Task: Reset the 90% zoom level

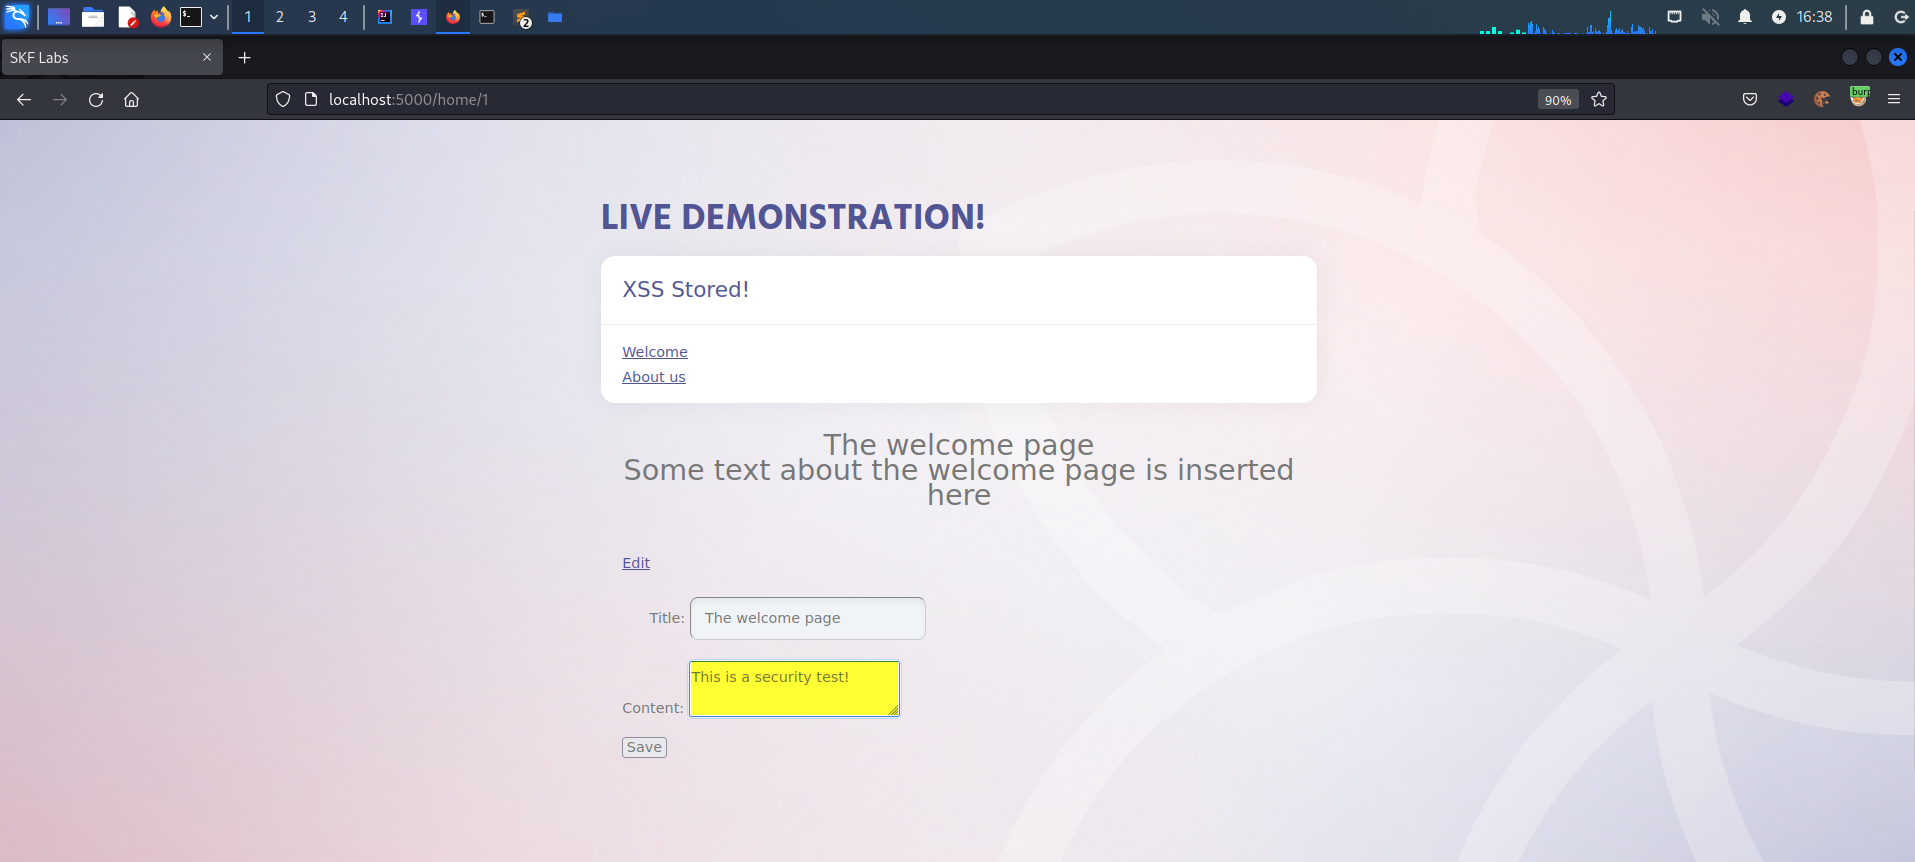Action: click(1558, 100)
